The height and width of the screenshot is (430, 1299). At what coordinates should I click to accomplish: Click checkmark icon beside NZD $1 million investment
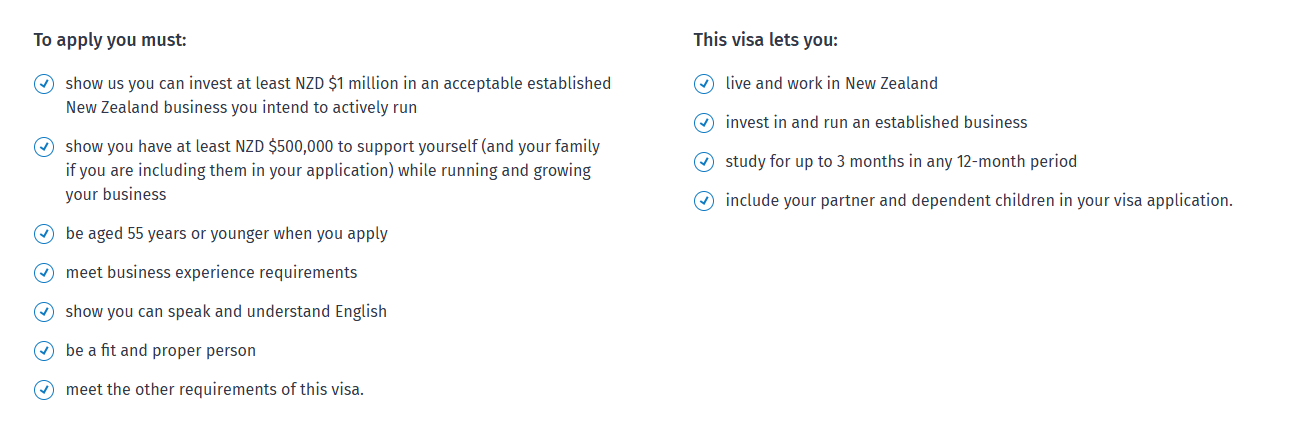click(x=44, y=84)
